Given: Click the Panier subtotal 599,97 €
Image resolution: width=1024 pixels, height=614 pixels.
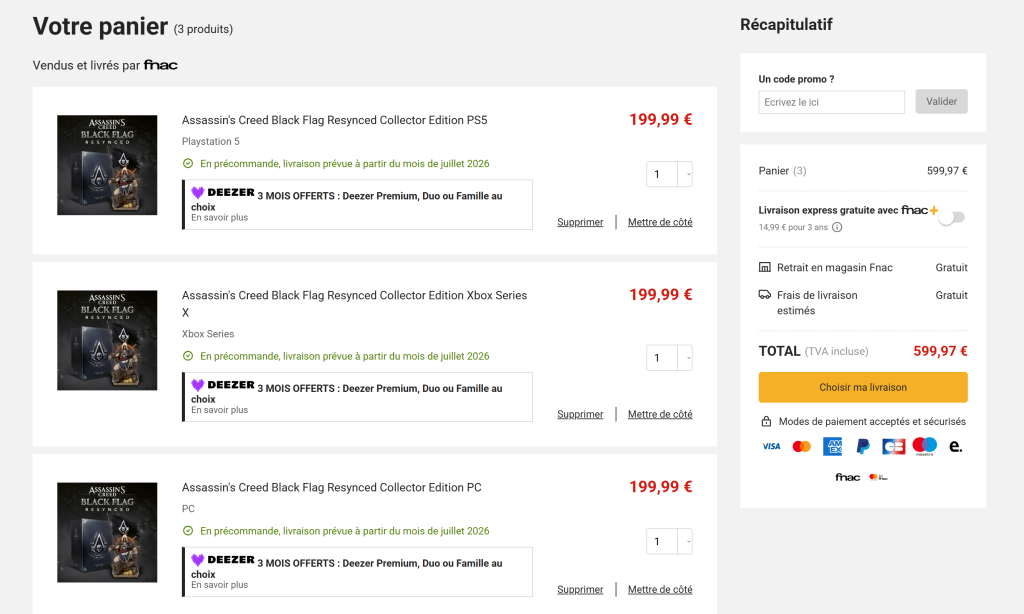Looking at the screenshot, I should coord(947,171).
